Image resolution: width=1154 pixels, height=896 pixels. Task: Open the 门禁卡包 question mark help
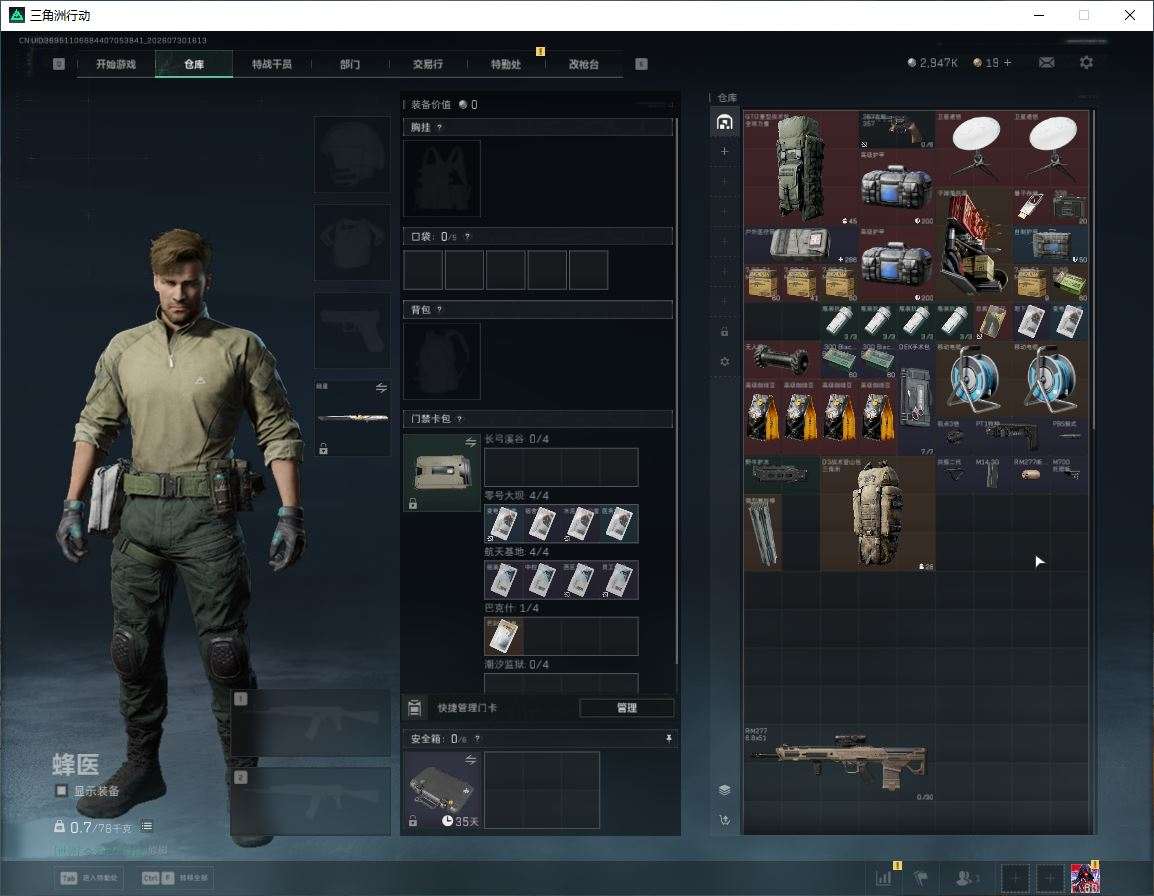460,418
